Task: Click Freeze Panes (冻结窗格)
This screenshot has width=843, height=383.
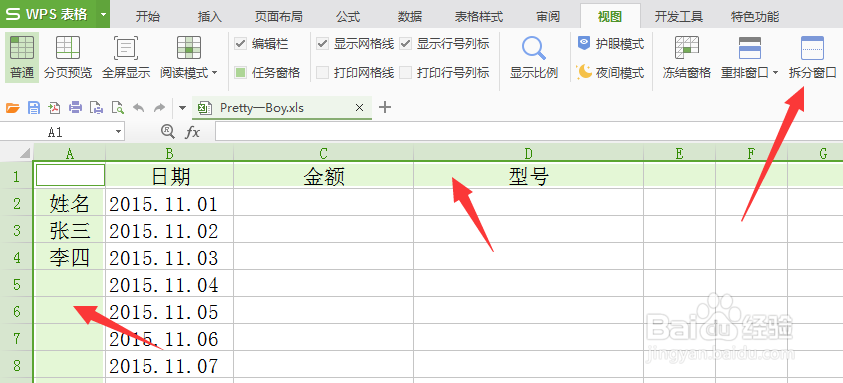Action: [687, 57]
